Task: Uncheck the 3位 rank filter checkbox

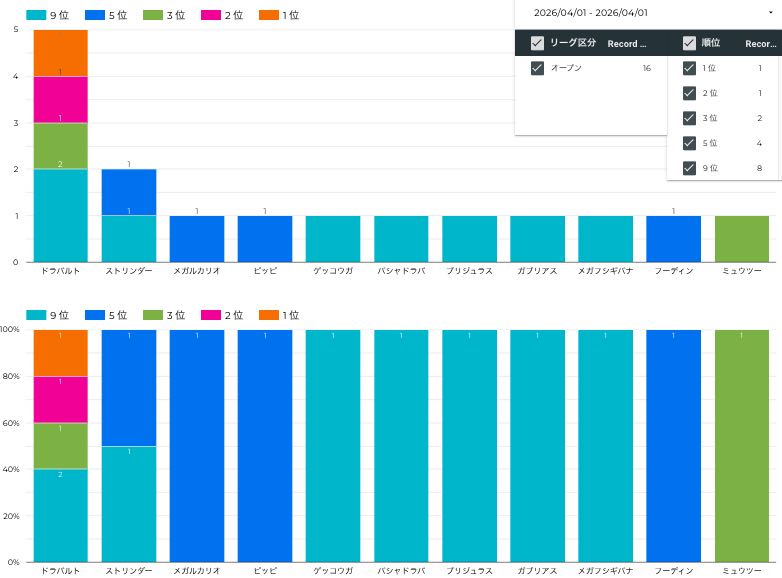Action: [689, 118]
